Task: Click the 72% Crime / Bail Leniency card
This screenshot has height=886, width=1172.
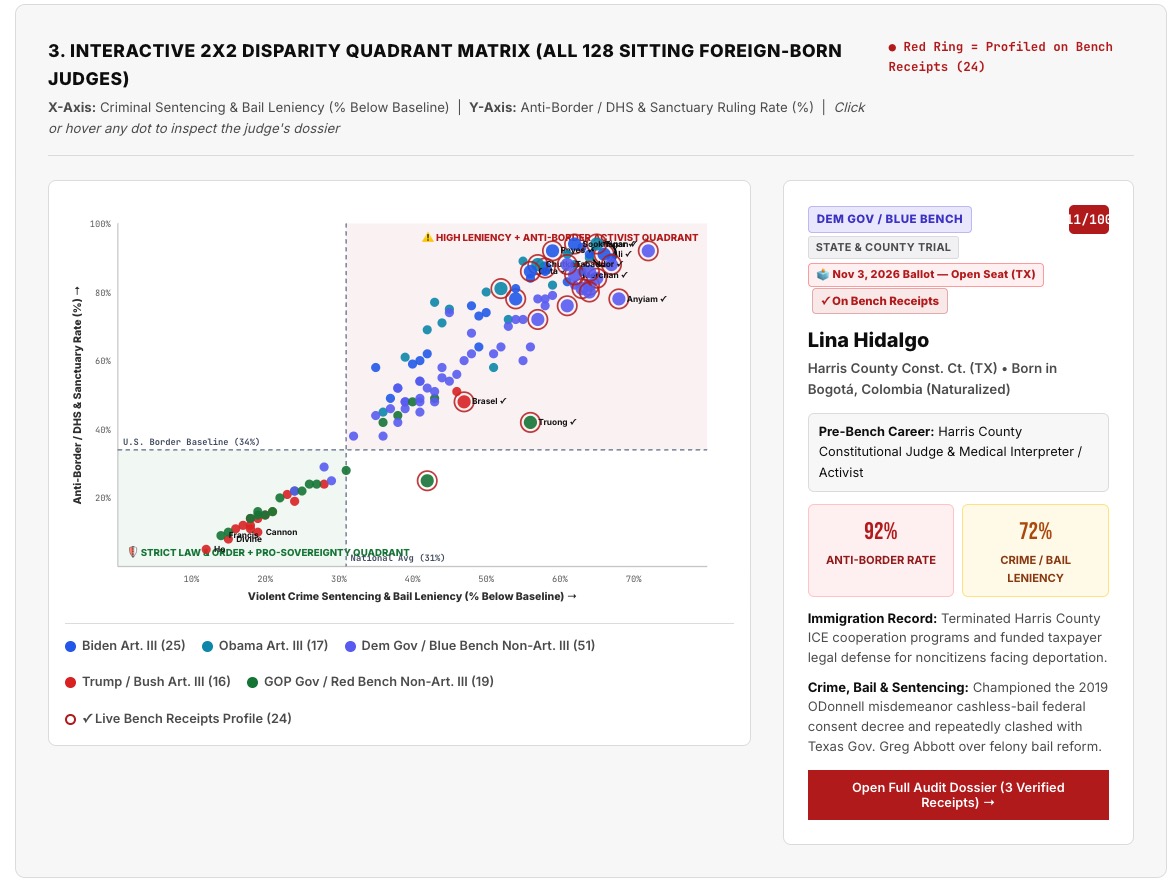Action: click(1035, 550)
